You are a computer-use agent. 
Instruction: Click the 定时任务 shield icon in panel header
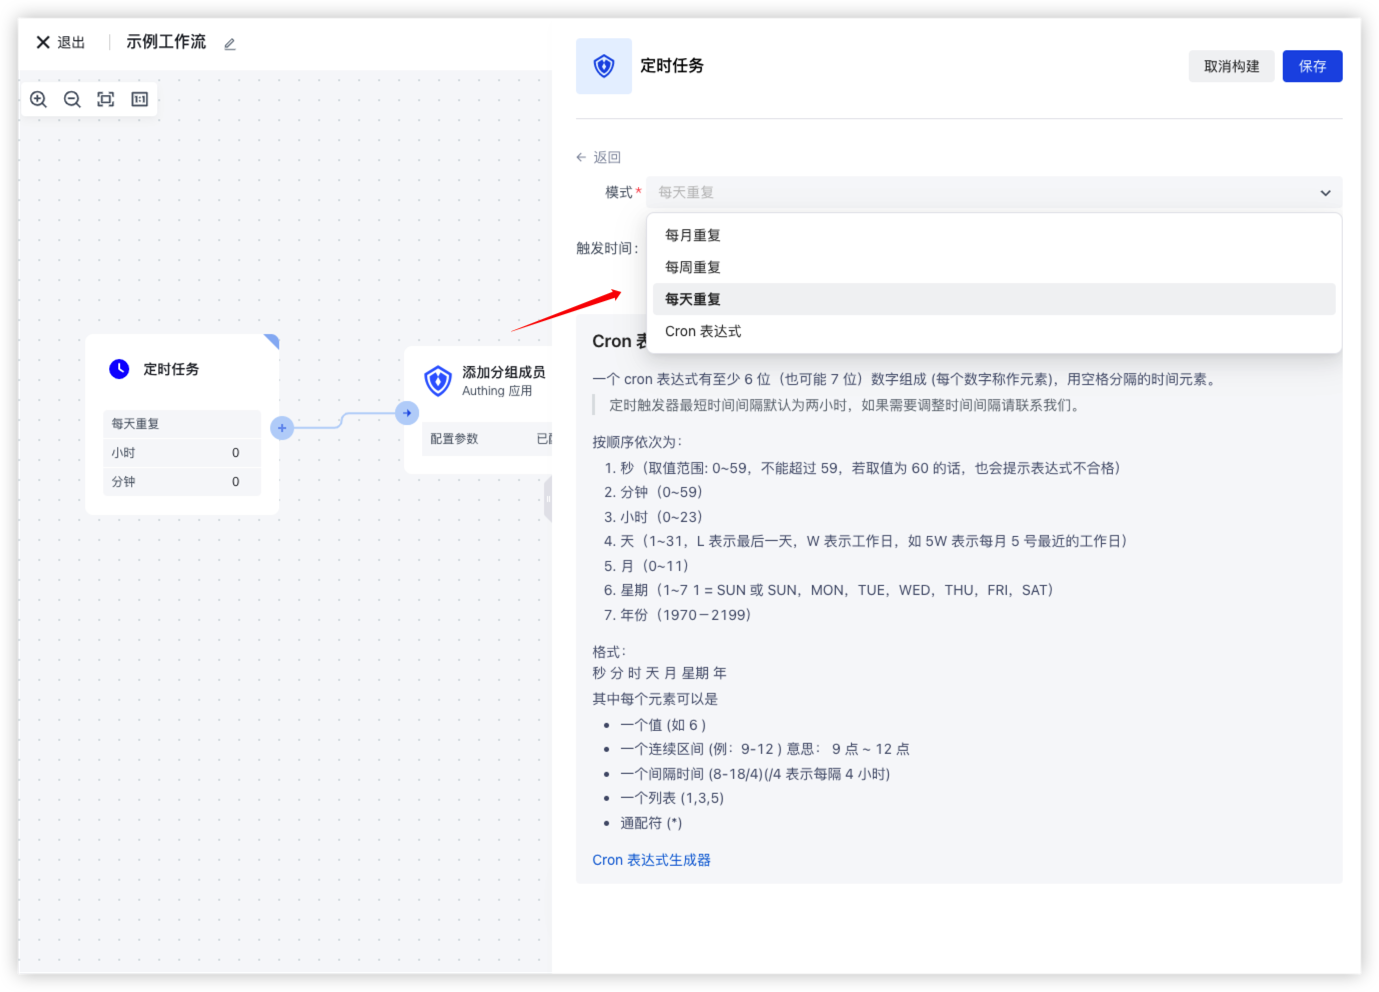click(x=604, y=66)
